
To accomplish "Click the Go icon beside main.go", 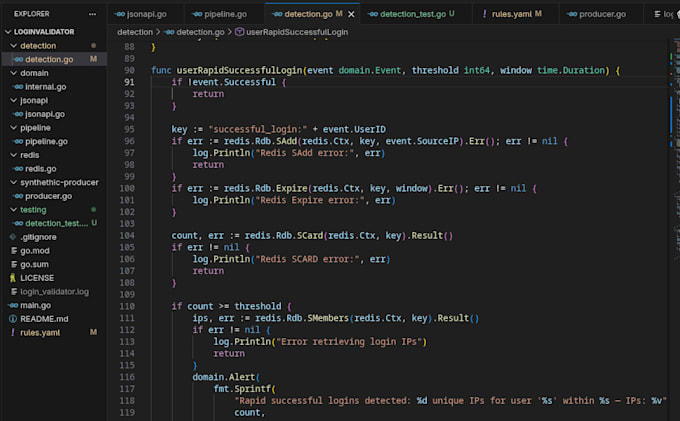I will [x=13, y=305].
